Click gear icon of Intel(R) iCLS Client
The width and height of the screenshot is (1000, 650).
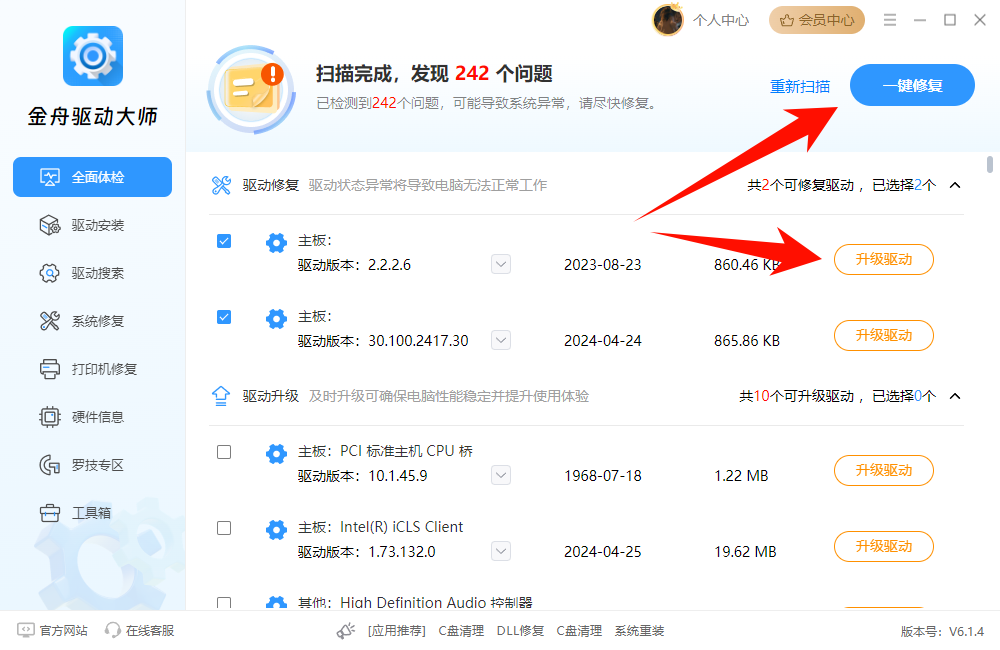click(x=276, y=529)
